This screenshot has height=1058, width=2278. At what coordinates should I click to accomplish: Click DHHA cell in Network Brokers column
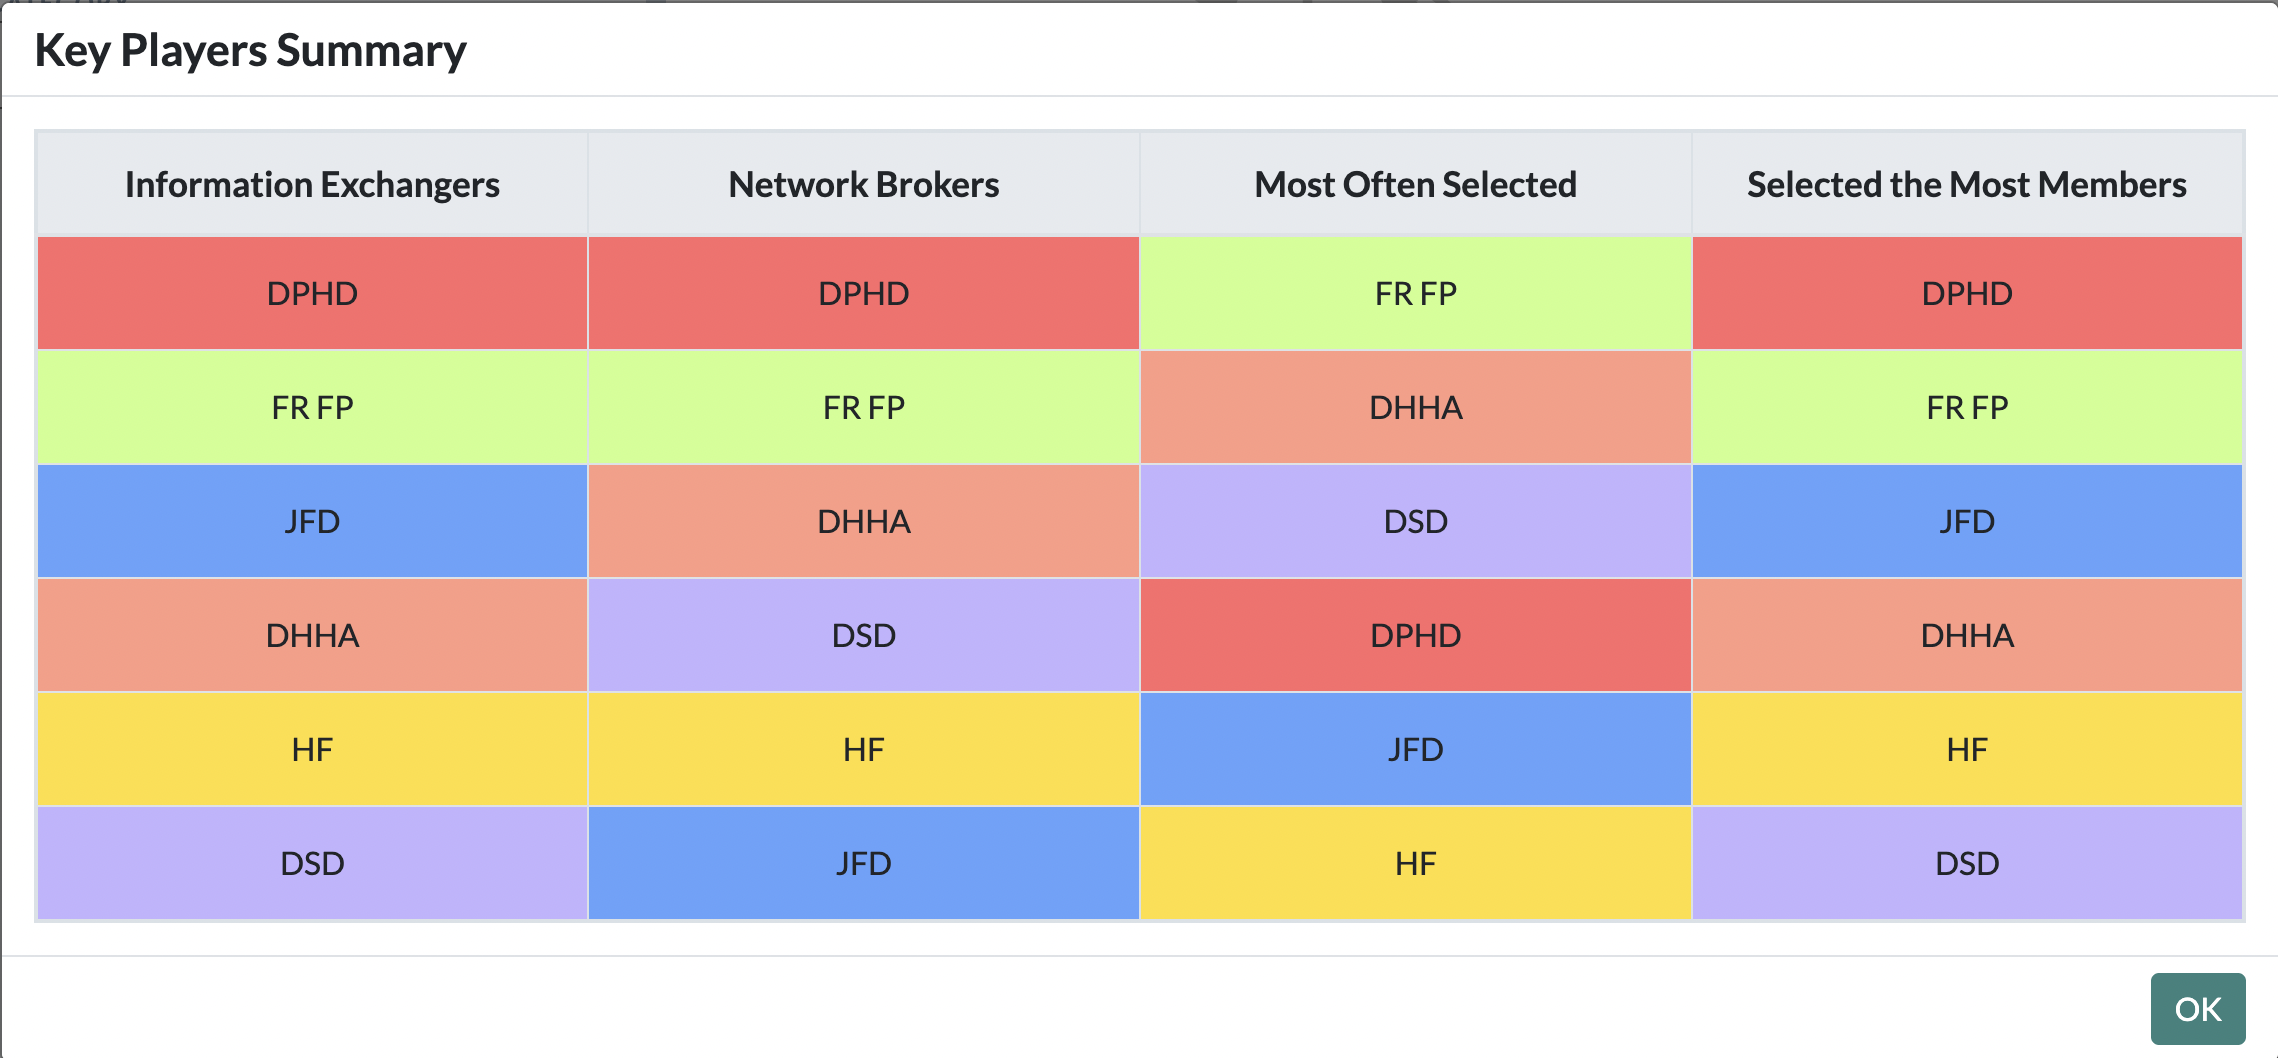(x=864, y=521)
